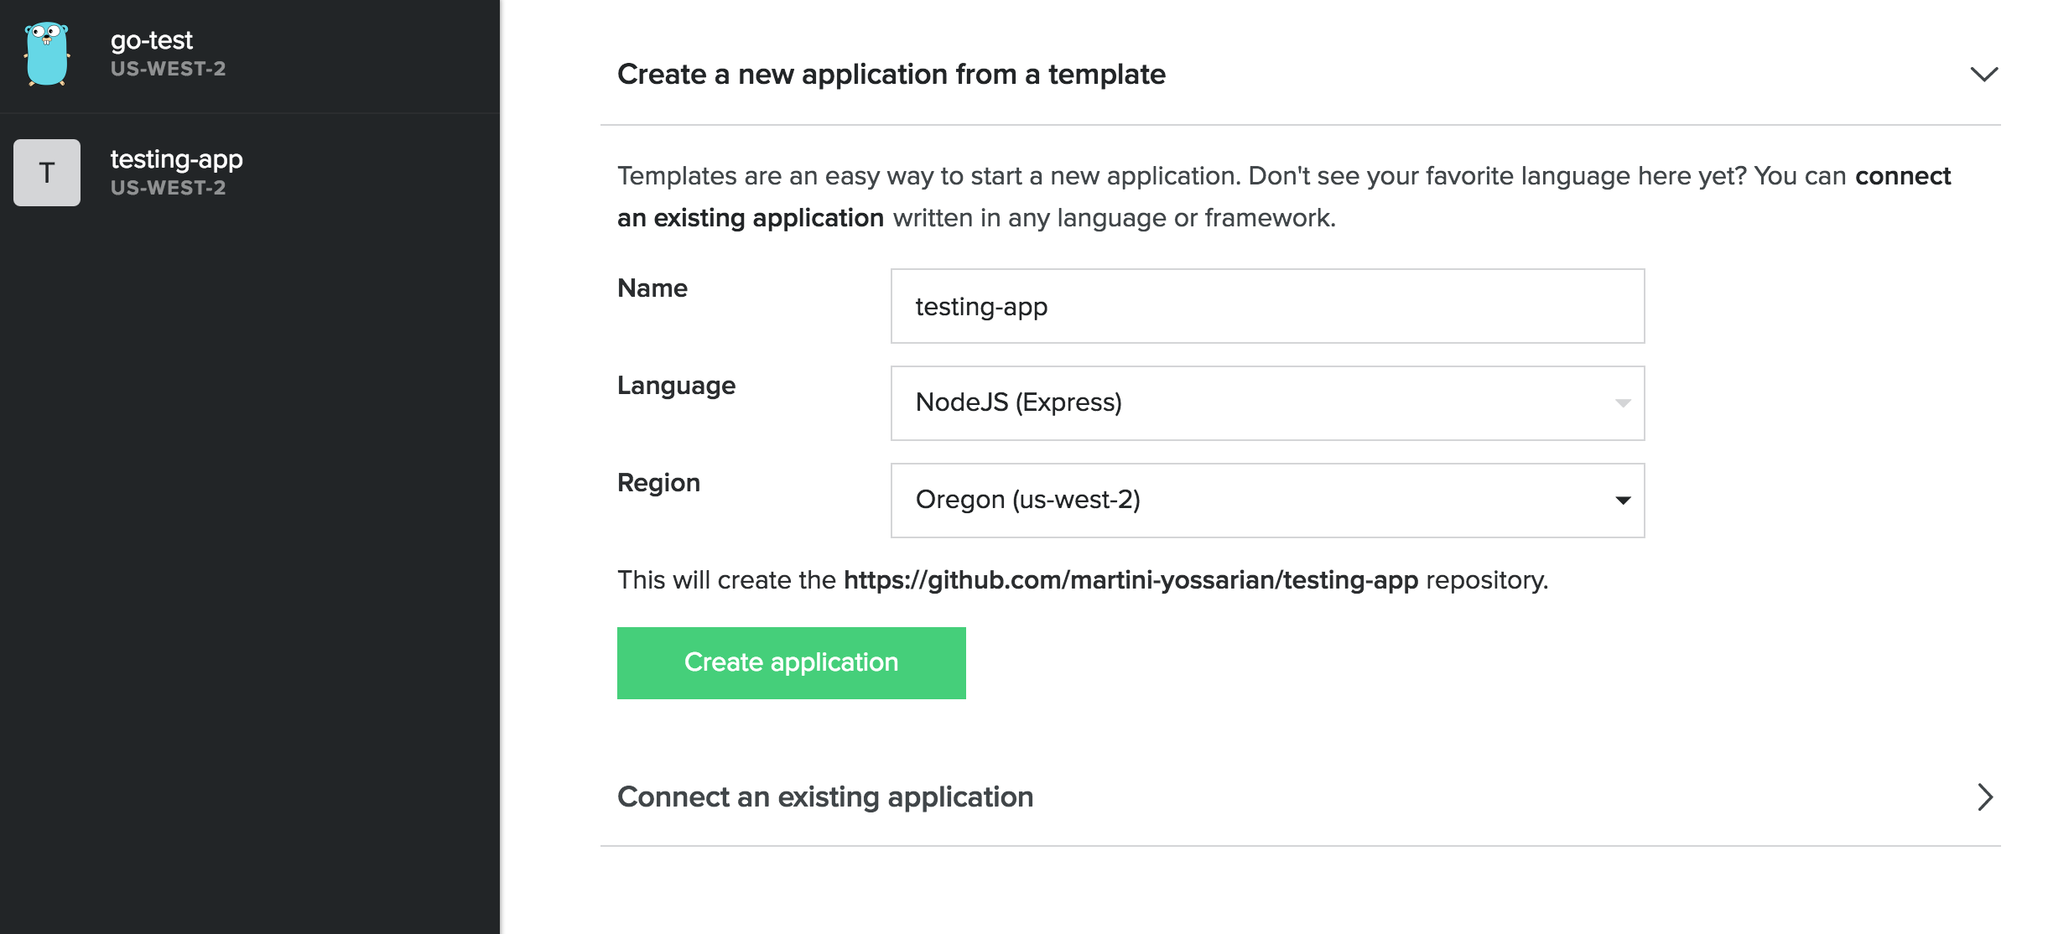The width and height of the screenshot is (2048, 934).
Task: Open the go-test application in the sidebar
Action: click(x=152, y=41)
